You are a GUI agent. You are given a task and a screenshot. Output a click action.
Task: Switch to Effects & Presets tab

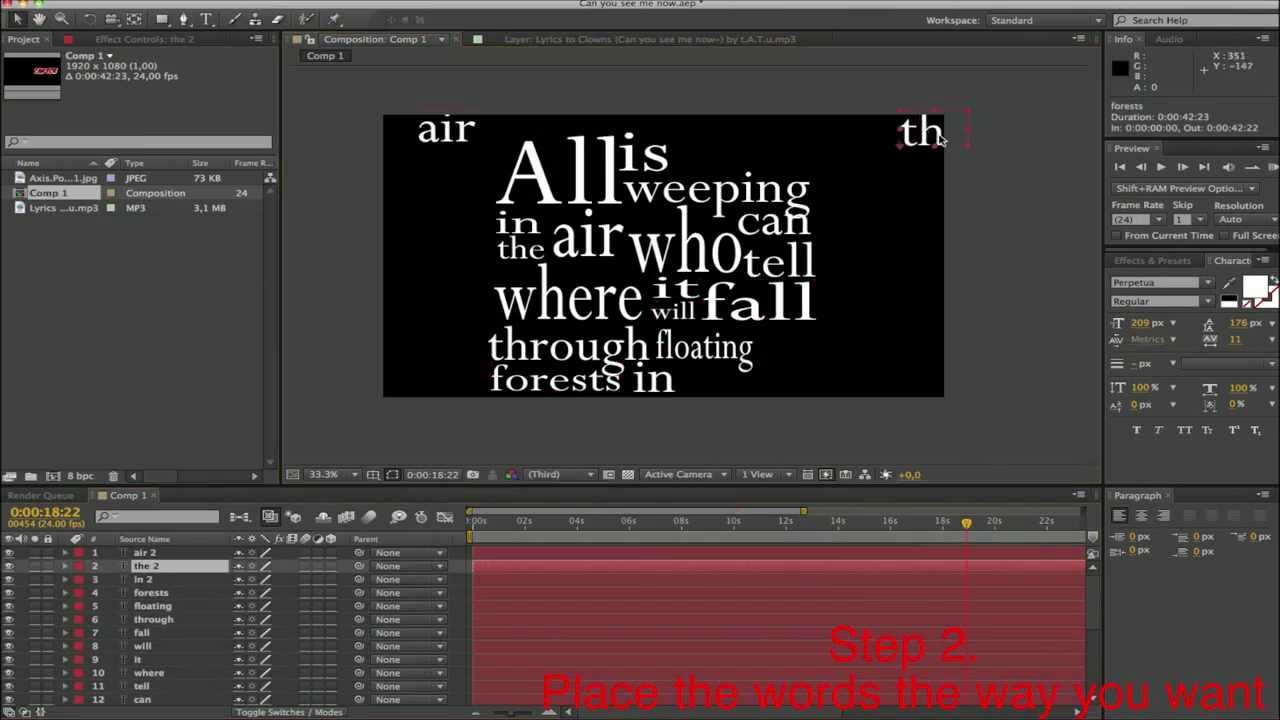click(1153, 261)
